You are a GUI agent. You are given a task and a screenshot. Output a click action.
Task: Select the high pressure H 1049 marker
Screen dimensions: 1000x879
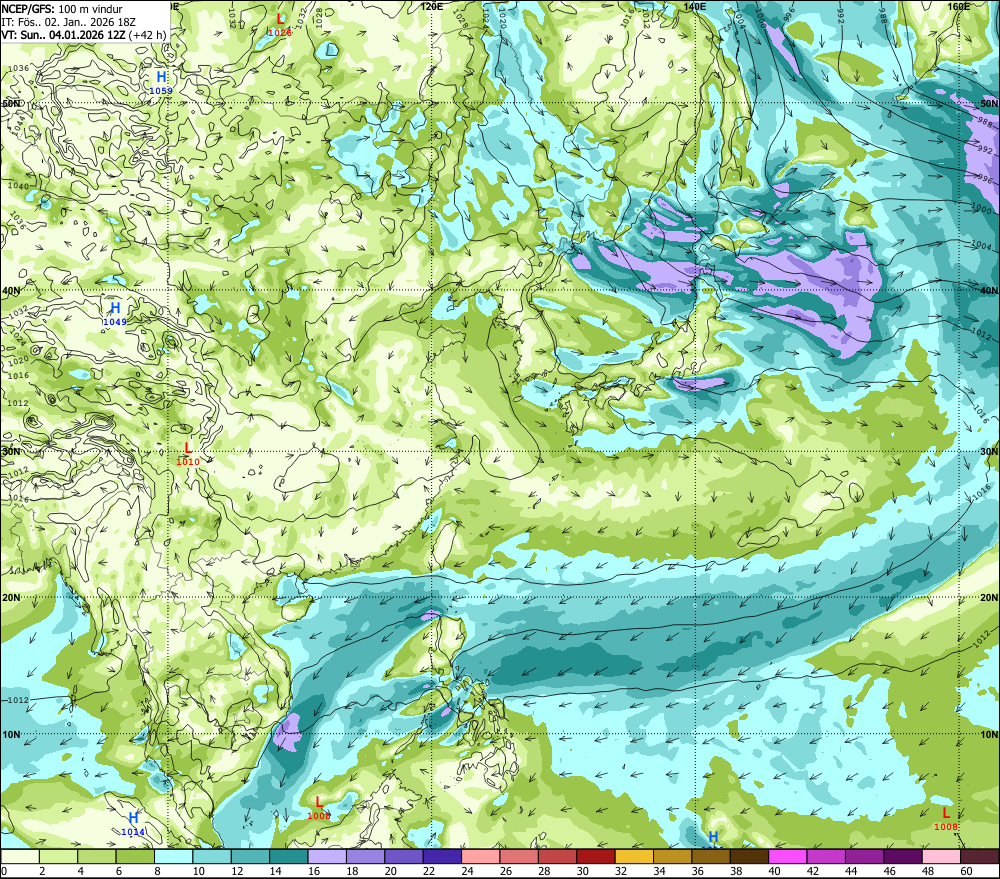[115, 314]
